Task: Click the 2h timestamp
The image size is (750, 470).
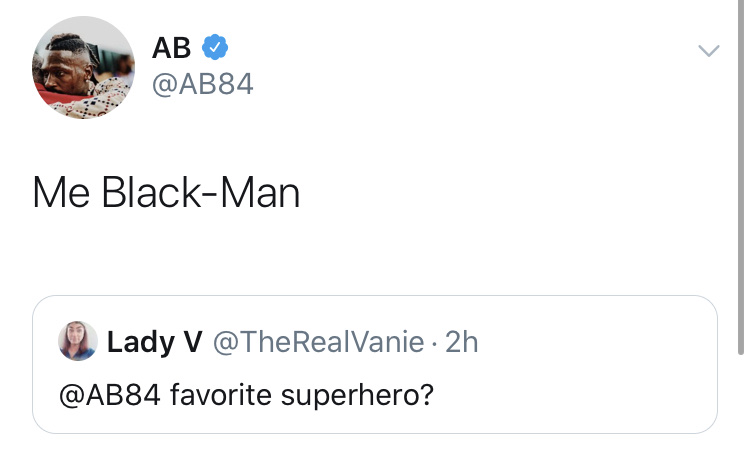Action: point(461,342)
